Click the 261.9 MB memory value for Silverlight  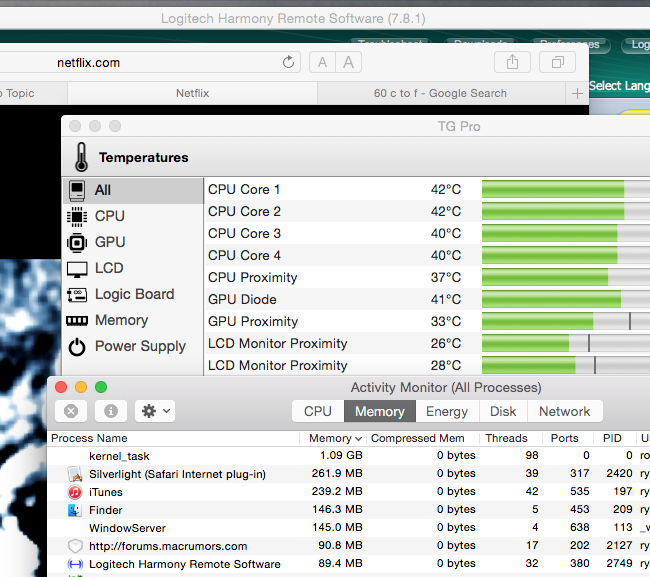[x=337, y=473]
